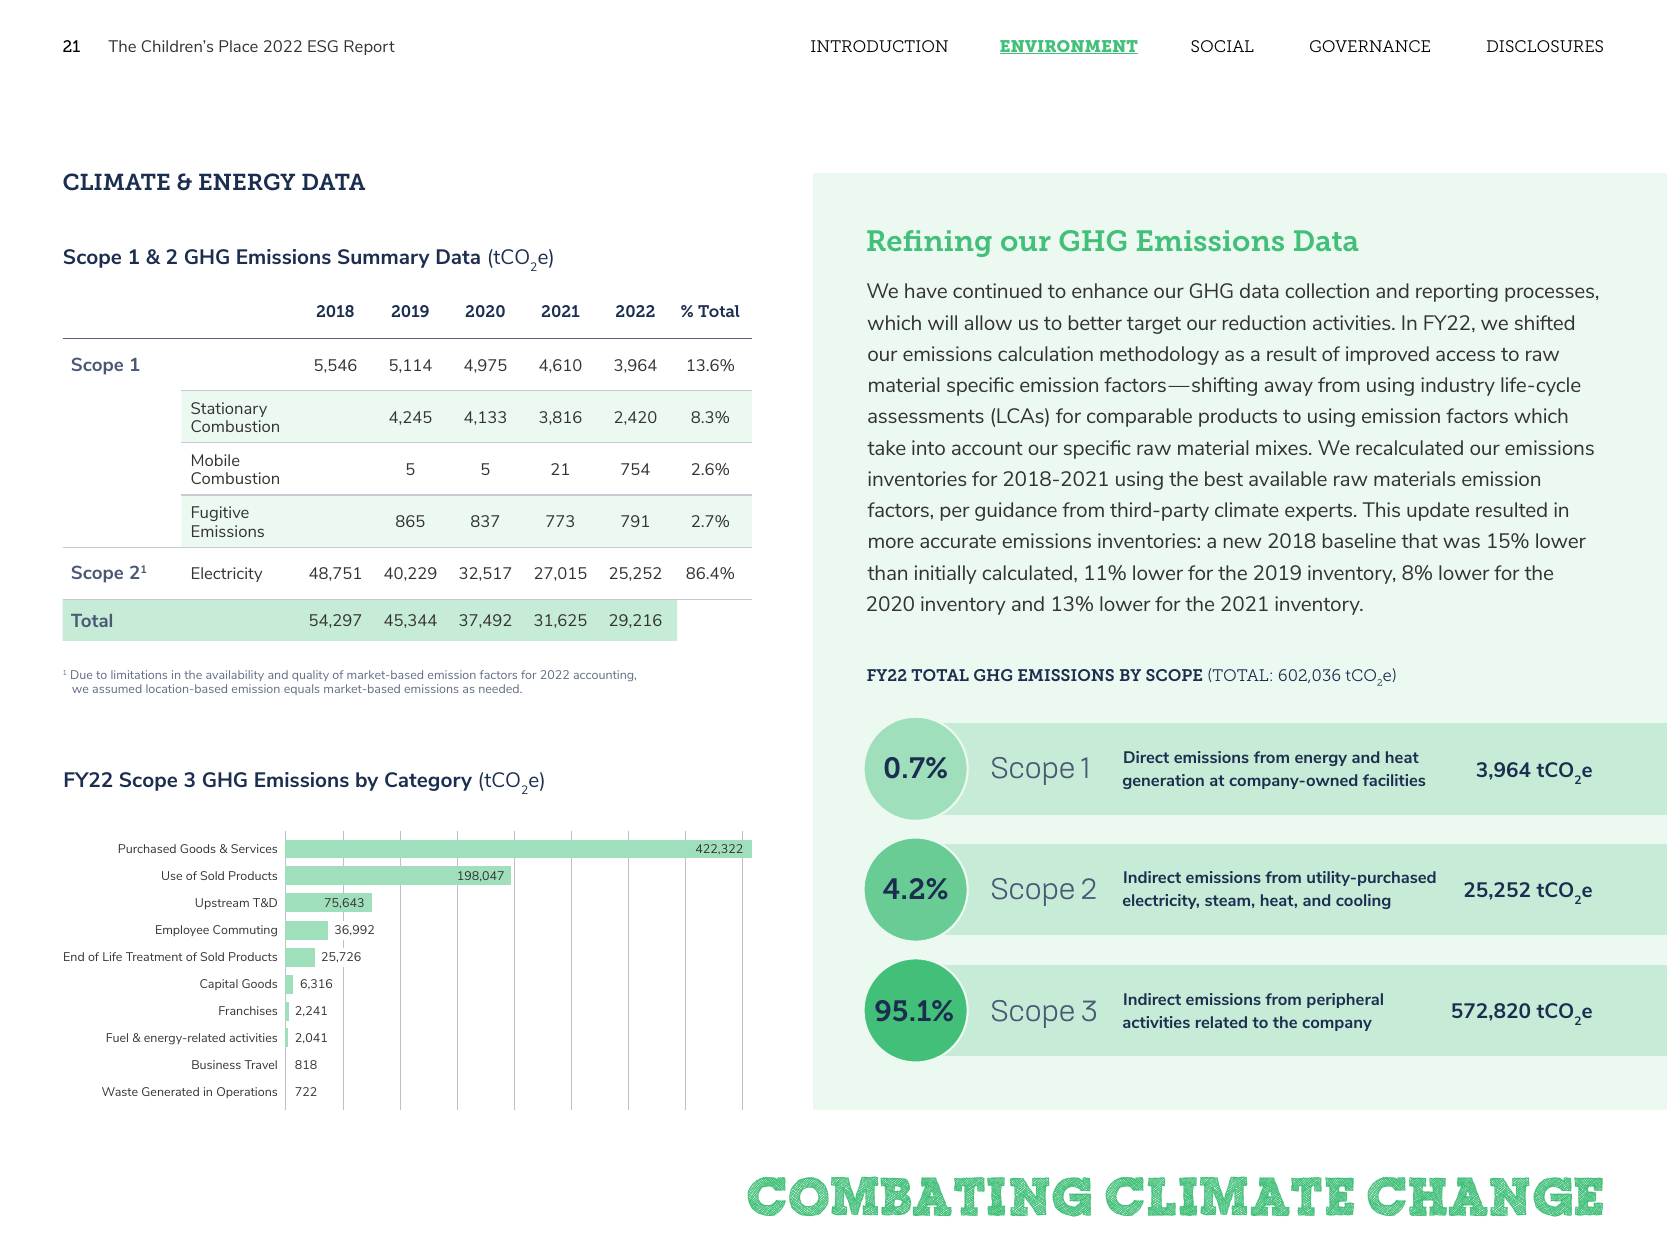Viewport: 1667px width, 1250px height.
Task: Click The Children's Place 2022 ESG Report title
Action: click(x=251, y=46)
